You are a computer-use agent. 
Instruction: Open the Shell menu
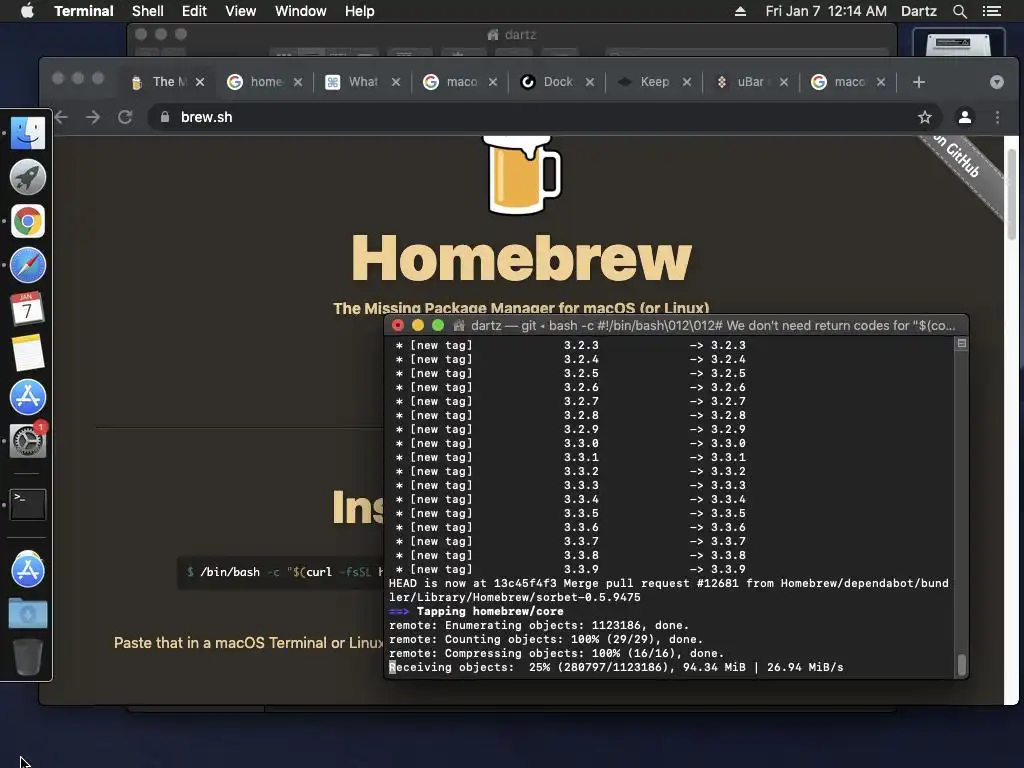148,11
